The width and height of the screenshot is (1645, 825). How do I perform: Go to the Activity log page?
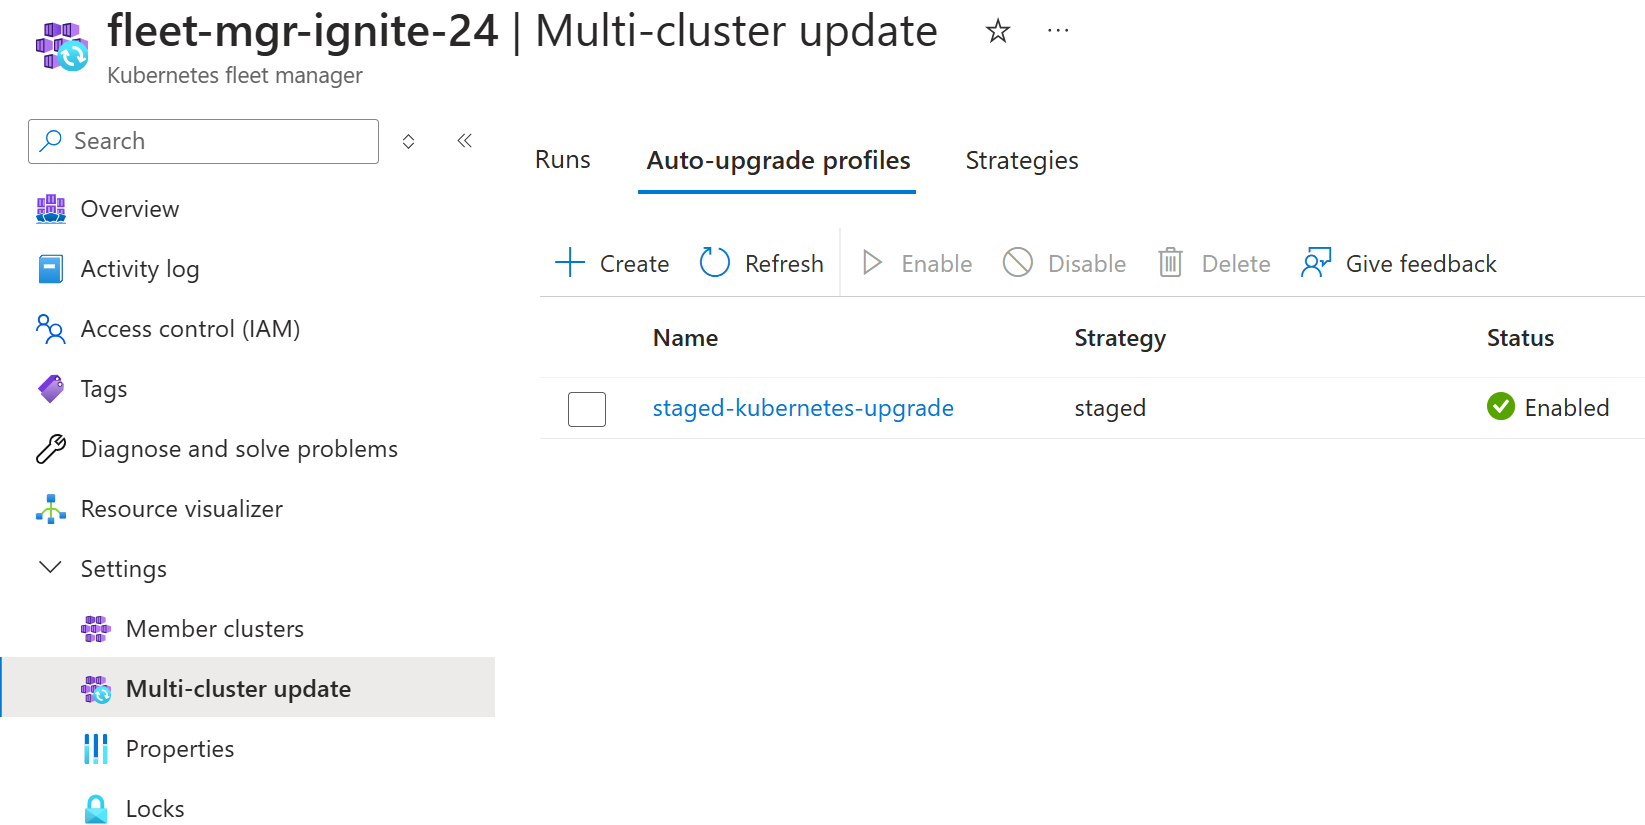click(139, 269)
